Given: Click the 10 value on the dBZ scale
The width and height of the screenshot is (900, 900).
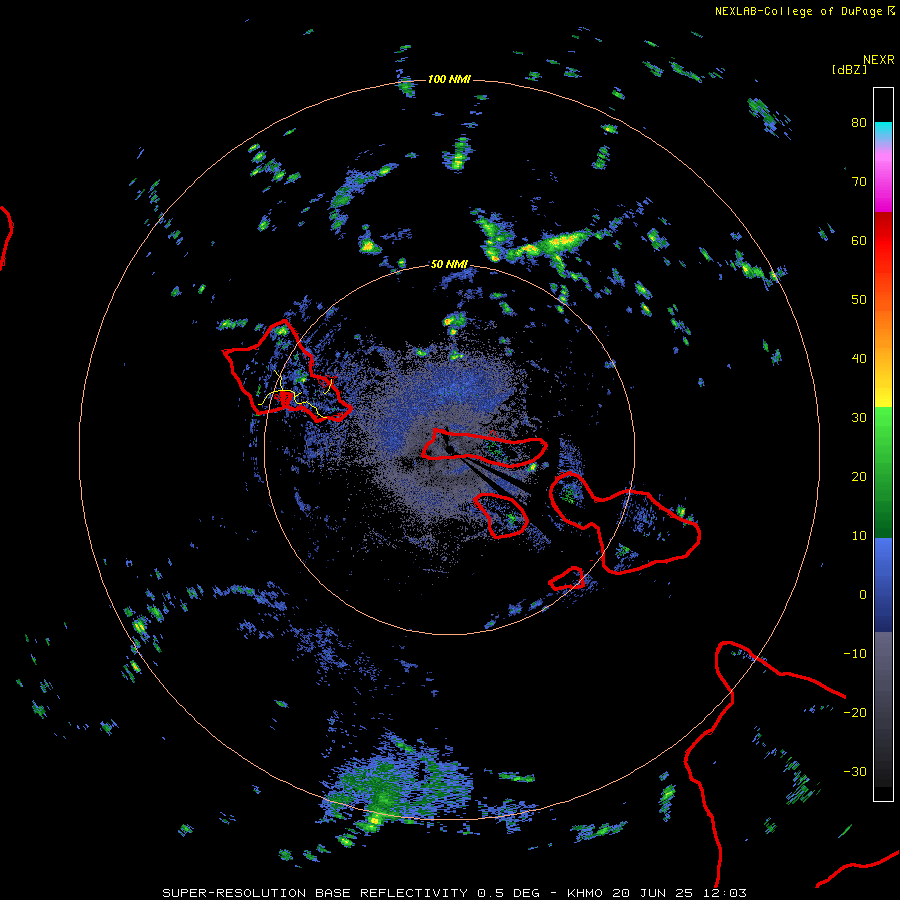Looking at the screenshot, I should tap(859, 536).
